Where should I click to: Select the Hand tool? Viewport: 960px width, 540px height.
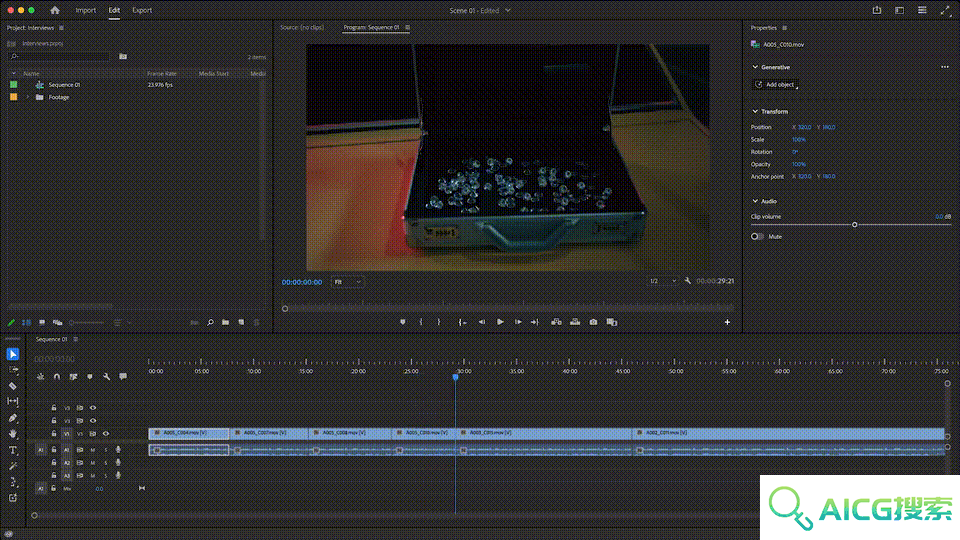click(x=13, y=433)
